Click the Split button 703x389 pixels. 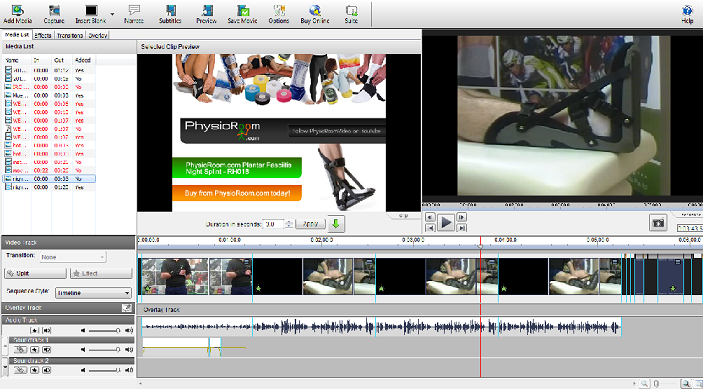point(35,273)
